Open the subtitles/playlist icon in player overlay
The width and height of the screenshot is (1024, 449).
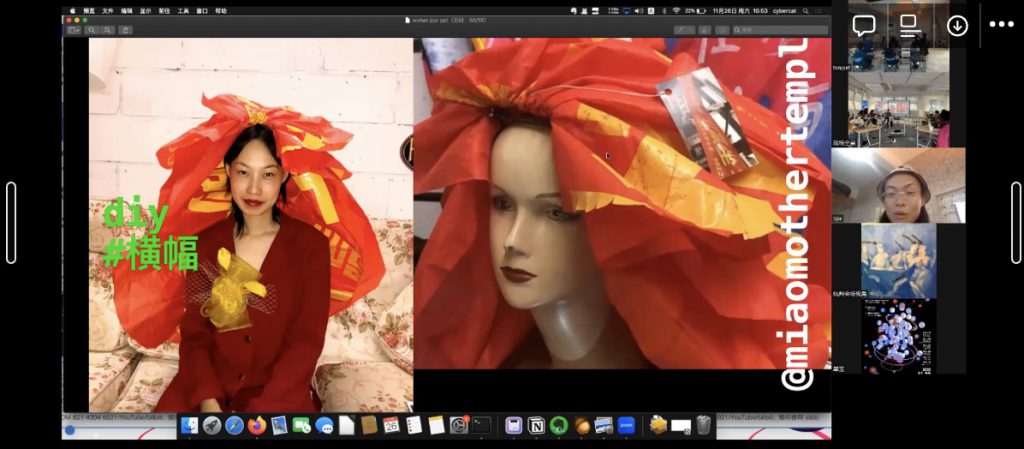[x=910, y=25]
